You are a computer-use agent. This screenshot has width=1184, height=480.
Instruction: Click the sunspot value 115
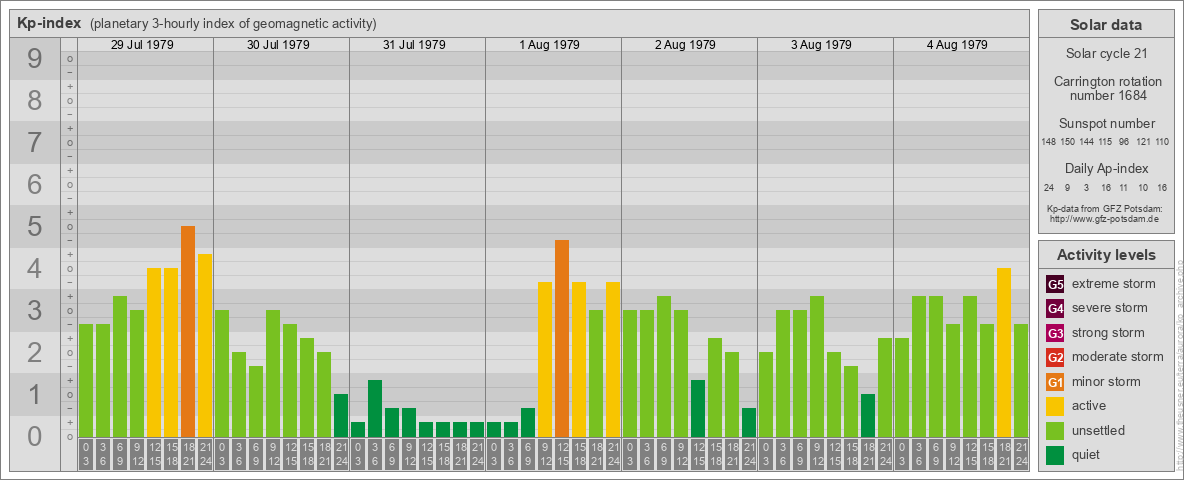pos(1106,142)
